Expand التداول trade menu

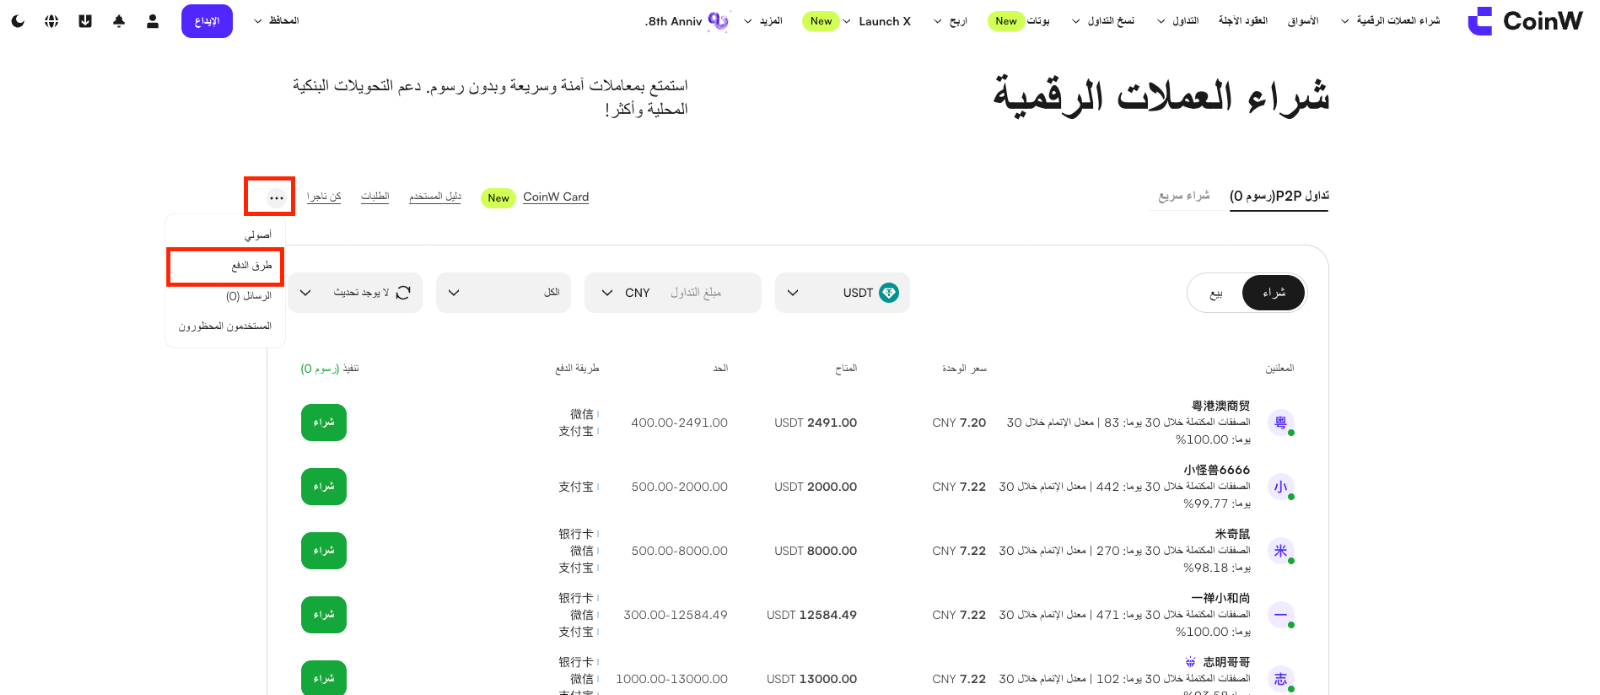point(1177,21)
